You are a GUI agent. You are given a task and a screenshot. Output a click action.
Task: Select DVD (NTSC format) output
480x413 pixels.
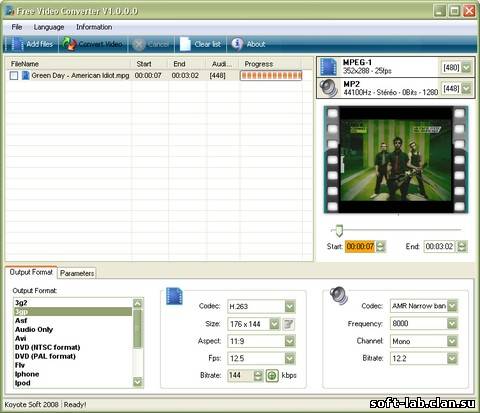(73, 348)
